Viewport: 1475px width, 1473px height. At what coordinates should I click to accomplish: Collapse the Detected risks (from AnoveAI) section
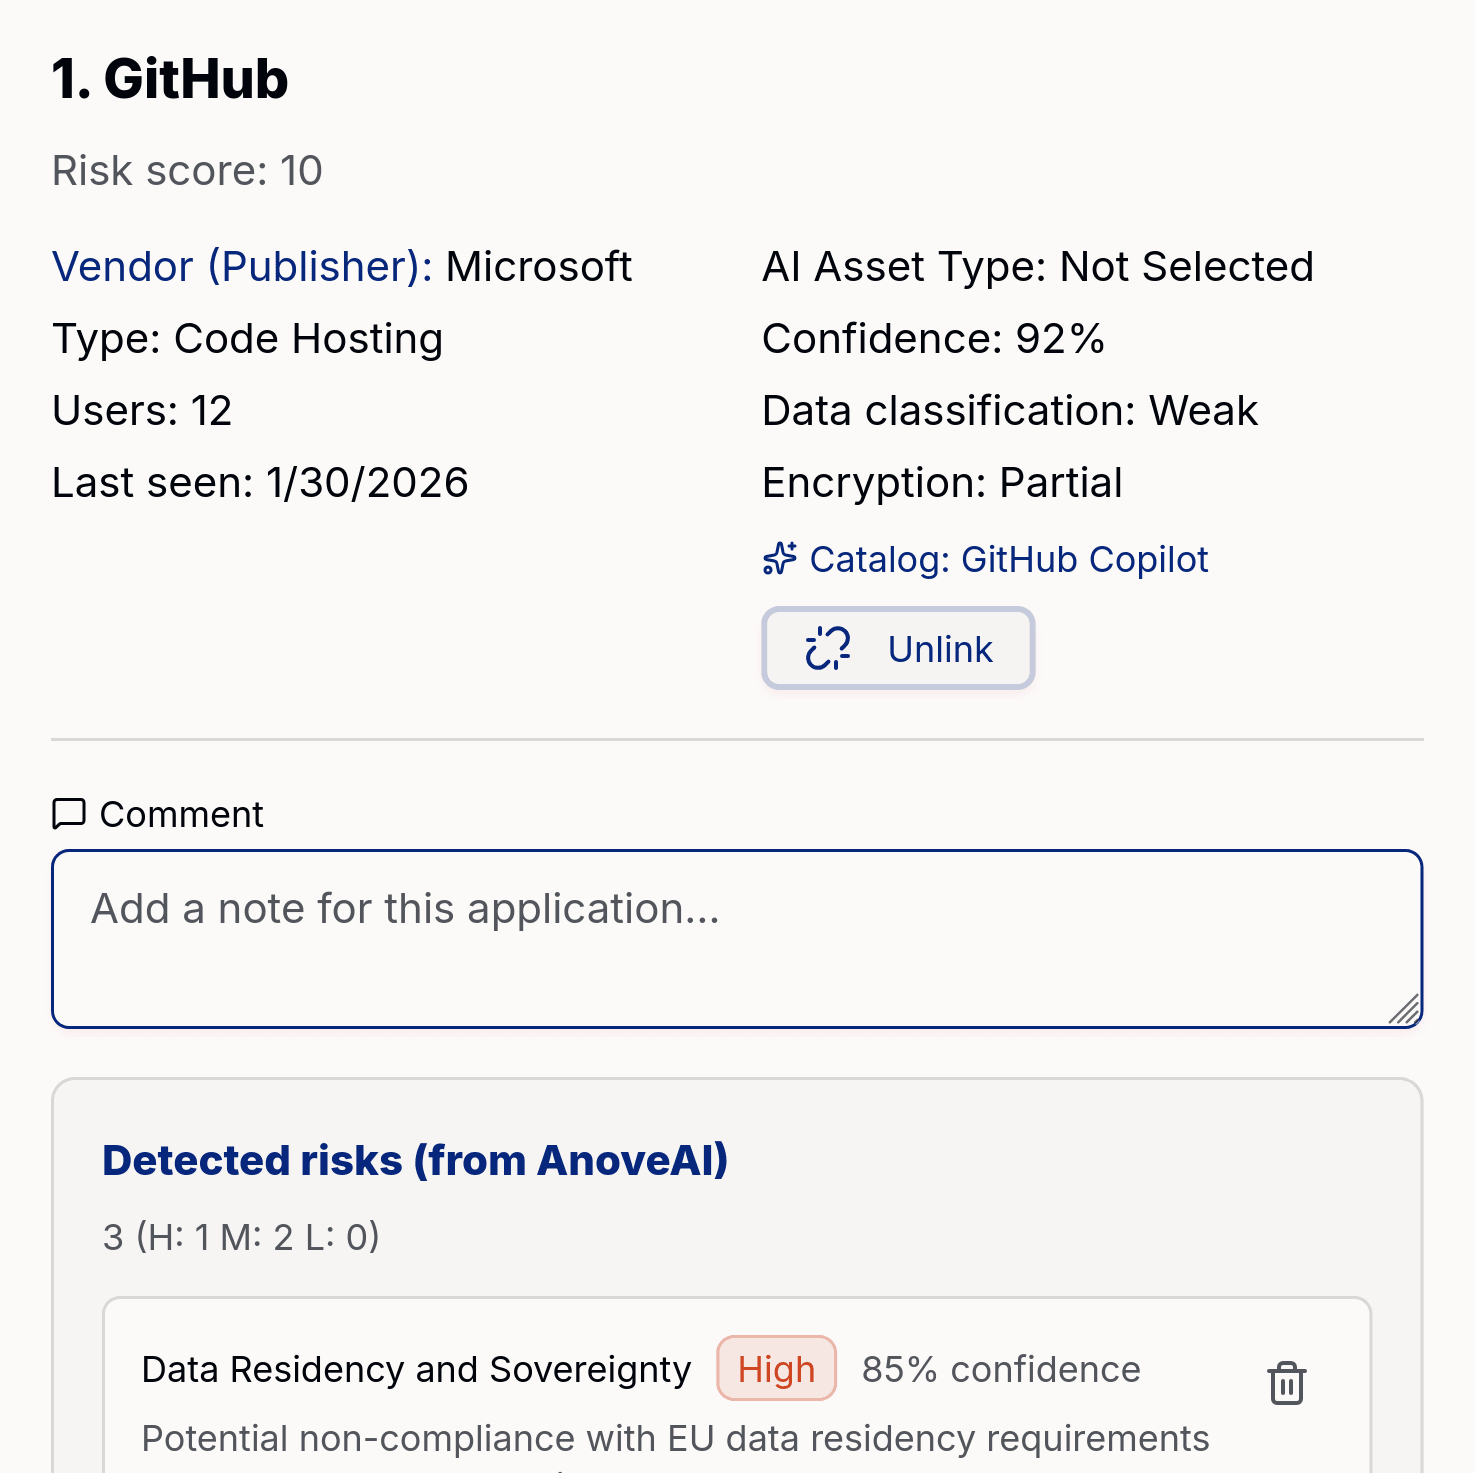[x=415, y=1159]
